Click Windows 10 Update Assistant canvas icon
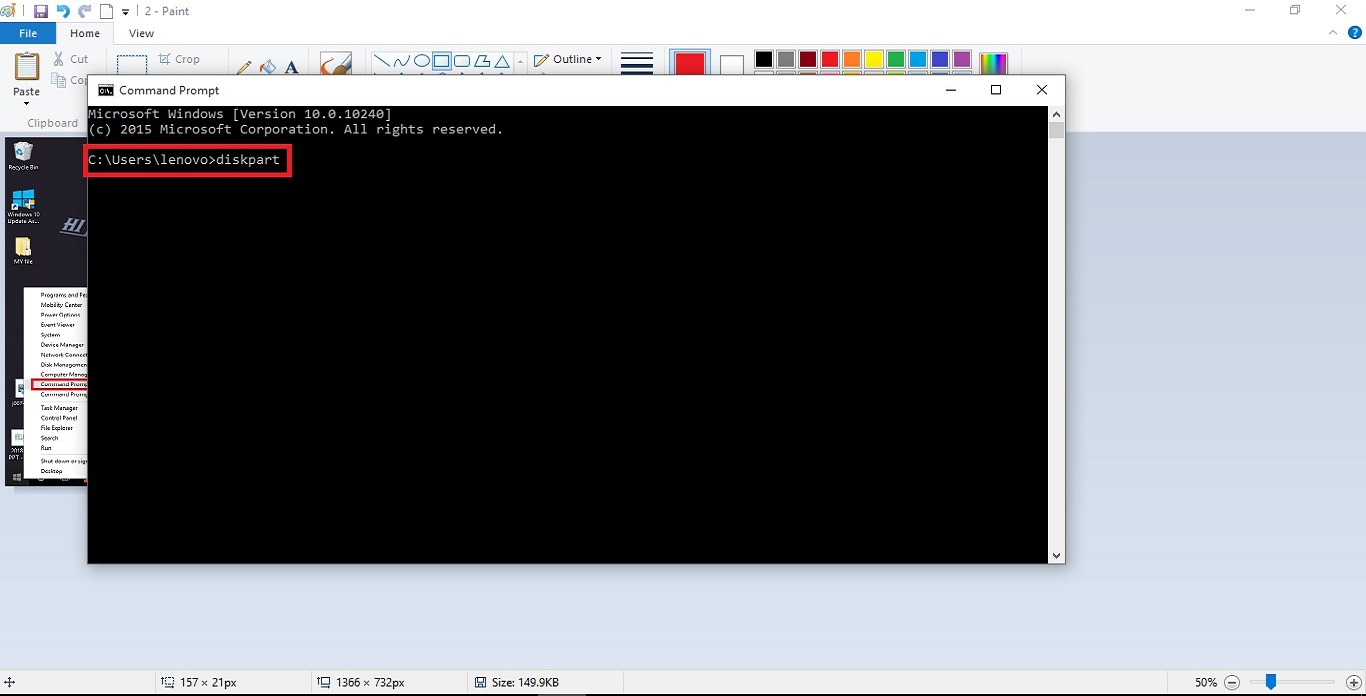The width and height of the screenshot is (1366, 696). [x=23, y=206]
